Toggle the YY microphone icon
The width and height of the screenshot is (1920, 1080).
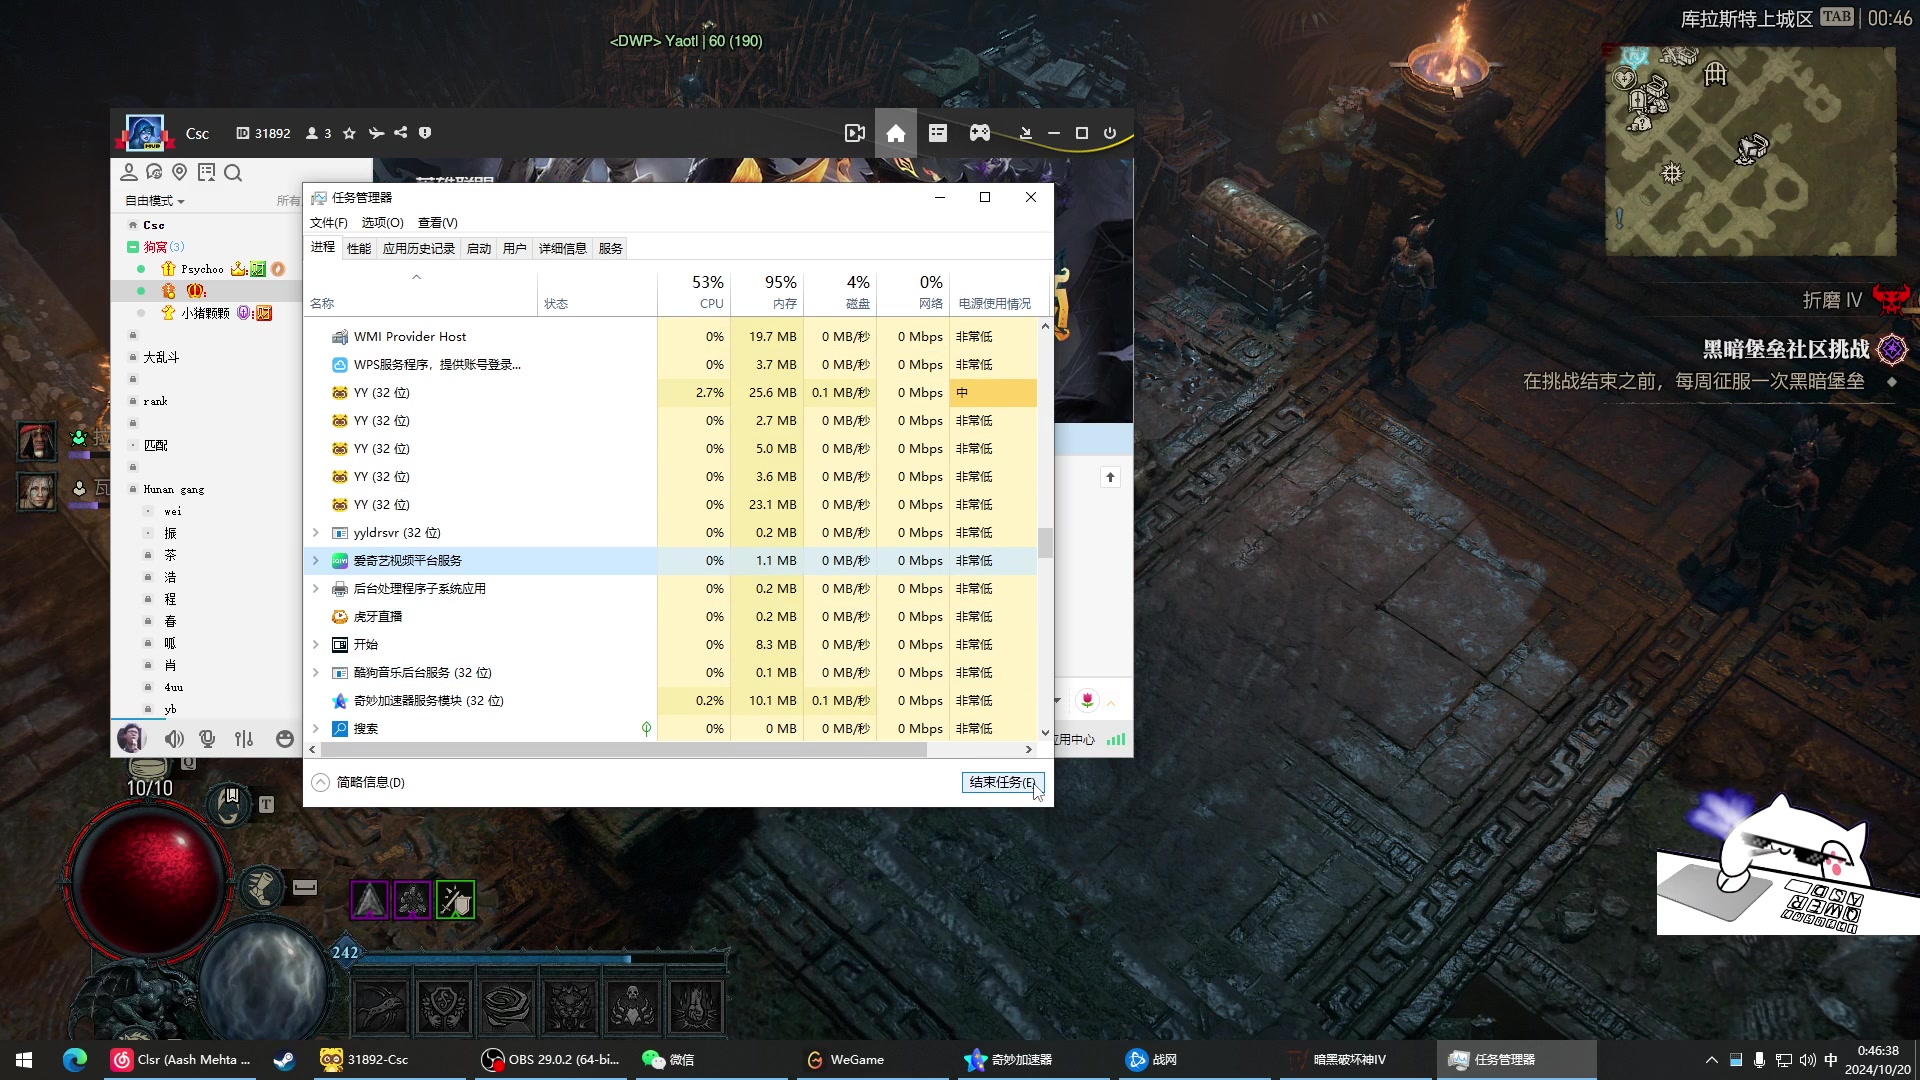point(207,739)
